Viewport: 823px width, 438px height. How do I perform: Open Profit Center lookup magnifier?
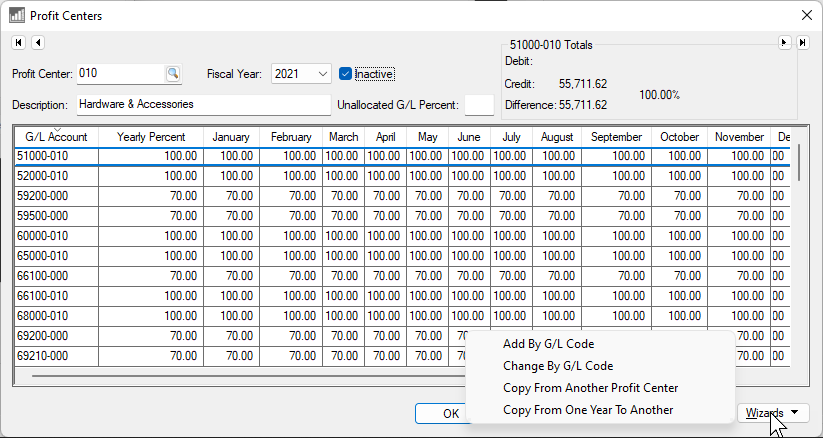click(173, 74)
